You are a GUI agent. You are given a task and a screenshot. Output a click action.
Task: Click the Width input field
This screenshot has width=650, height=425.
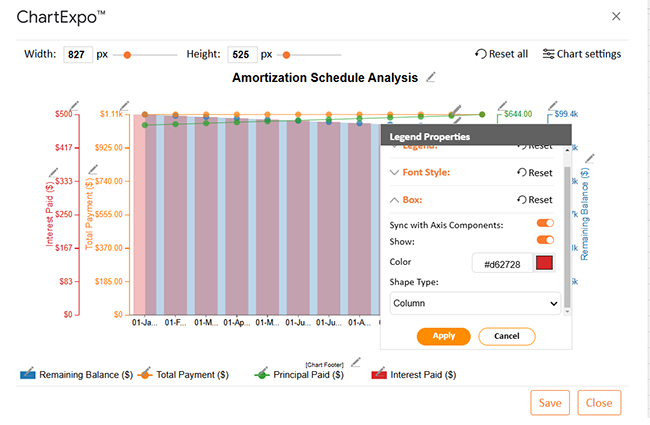pos(77,55)
